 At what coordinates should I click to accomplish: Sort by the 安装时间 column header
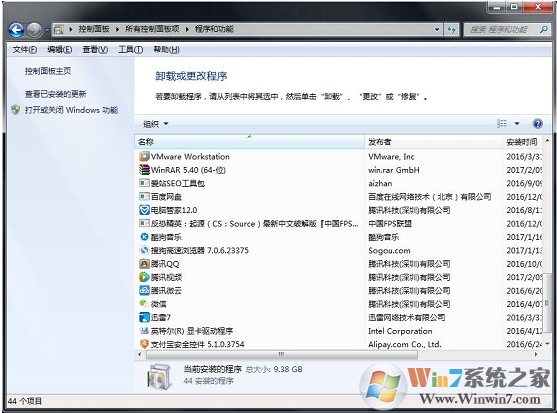pos(523,142)
